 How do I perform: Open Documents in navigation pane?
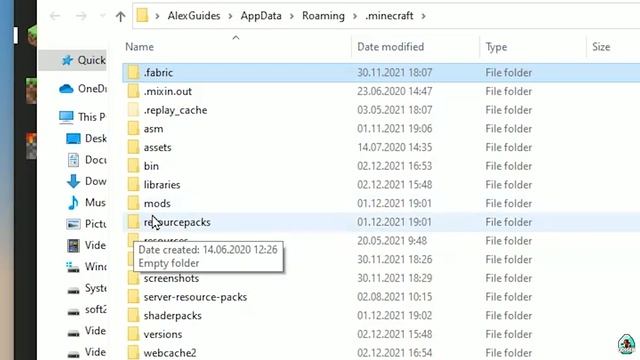tap(87, 160)
